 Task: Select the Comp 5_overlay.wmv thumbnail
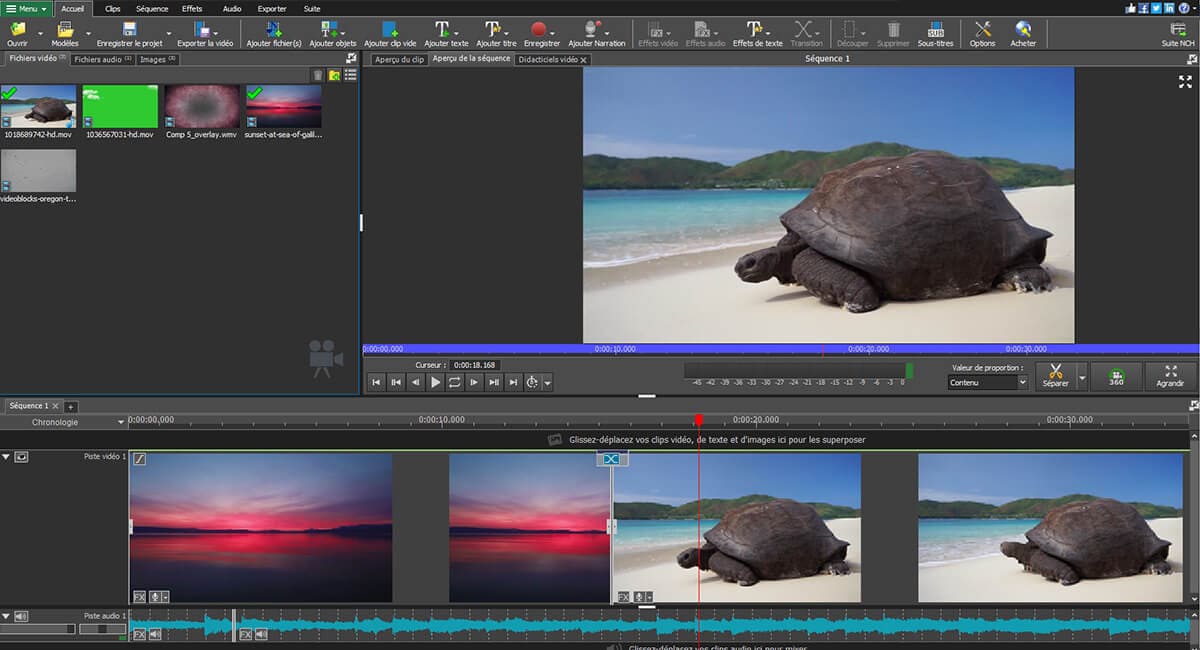pyautogui.click(x=202, y=107)
